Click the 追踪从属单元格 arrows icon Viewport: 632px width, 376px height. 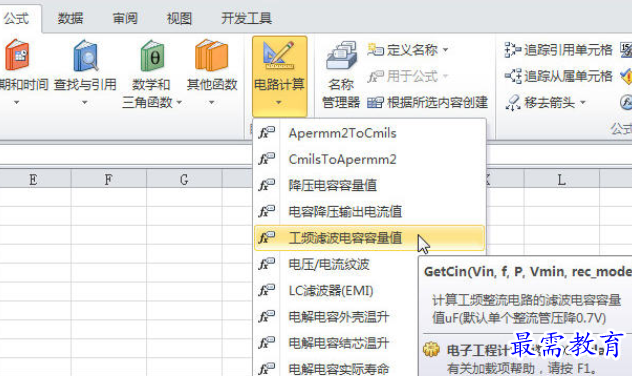click(513, 76)
